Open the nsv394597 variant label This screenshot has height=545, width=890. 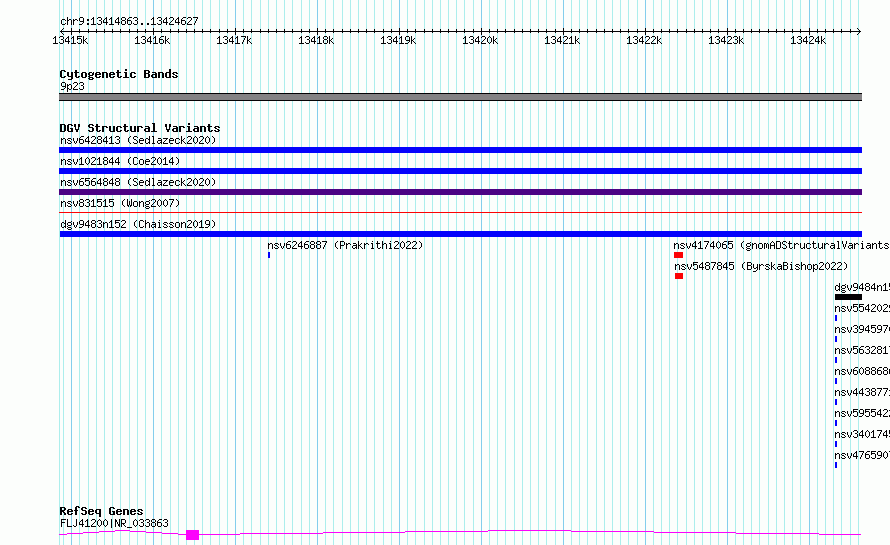(x=862, y=329)
